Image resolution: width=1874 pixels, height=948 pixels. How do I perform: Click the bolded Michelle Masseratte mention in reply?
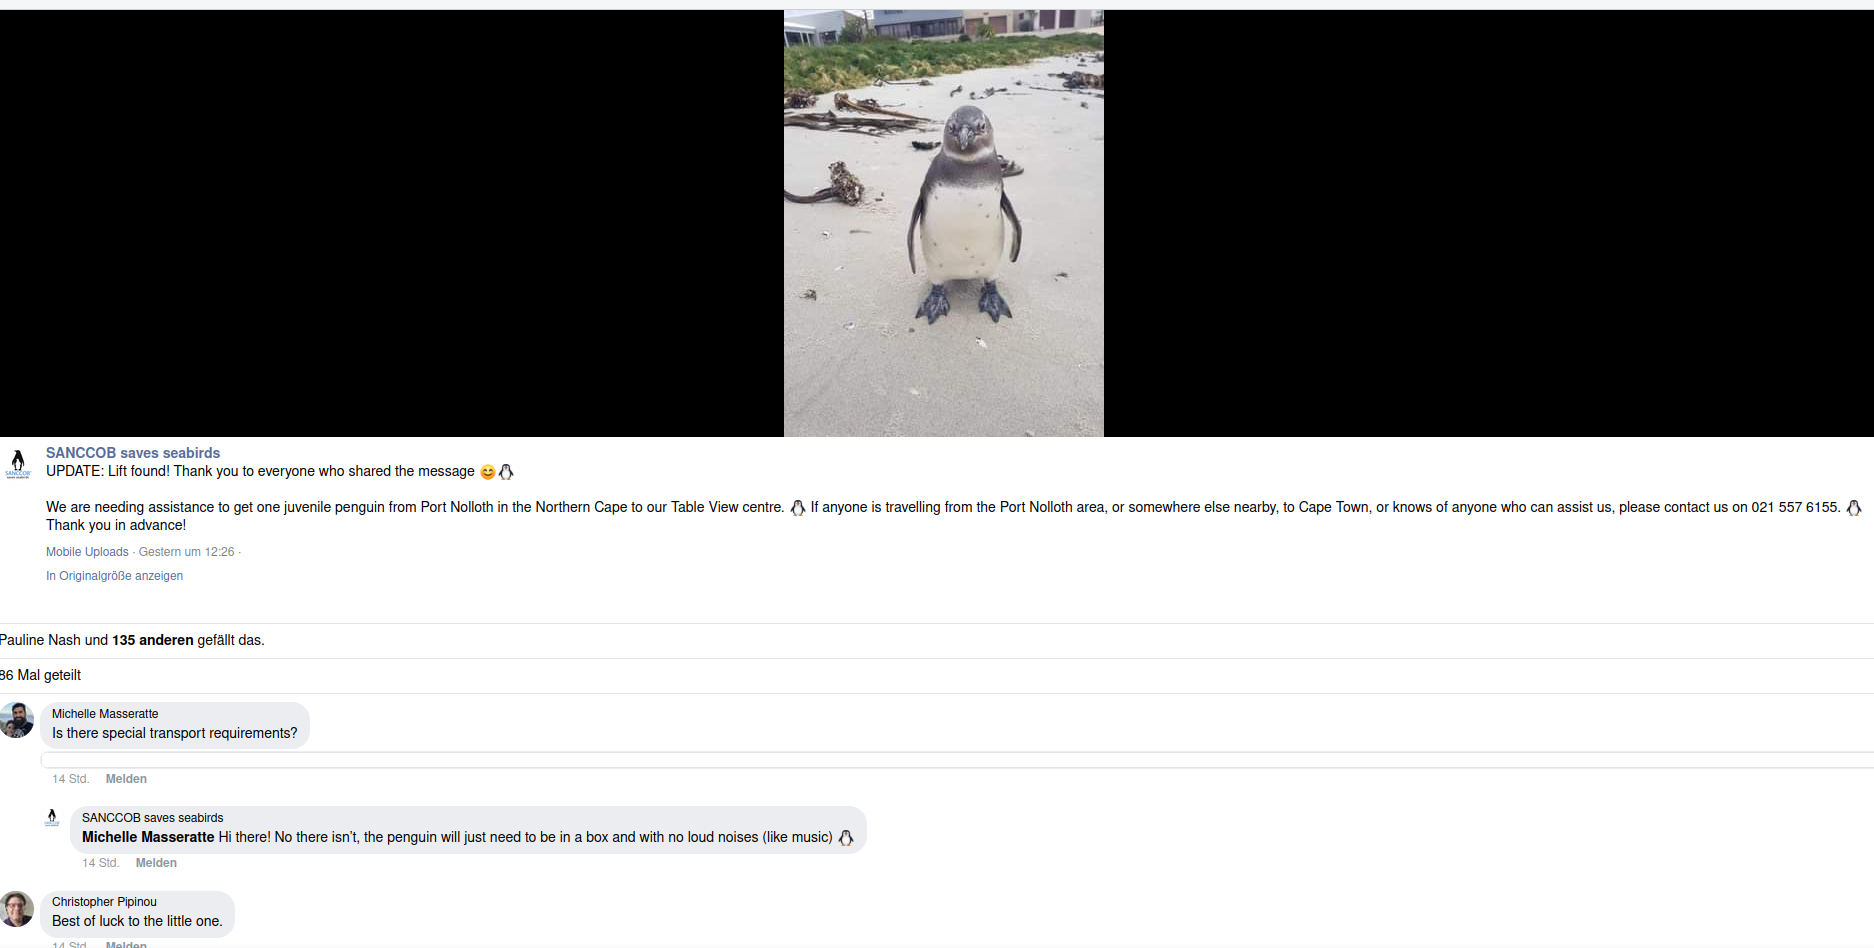148,837
